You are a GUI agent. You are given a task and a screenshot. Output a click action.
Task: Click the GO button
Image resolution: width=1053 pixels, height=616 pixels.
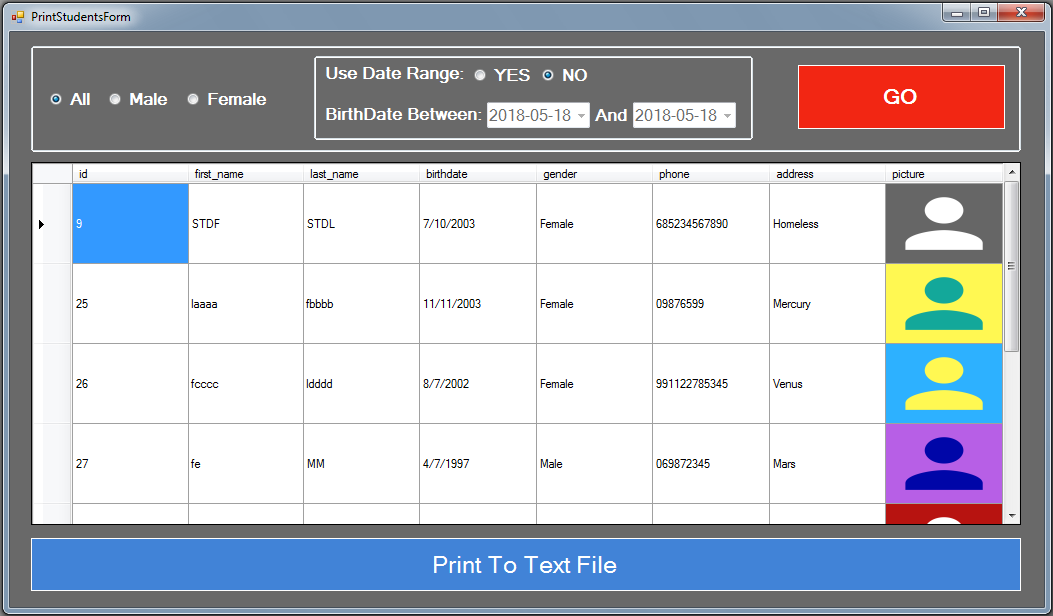(900, 96)
